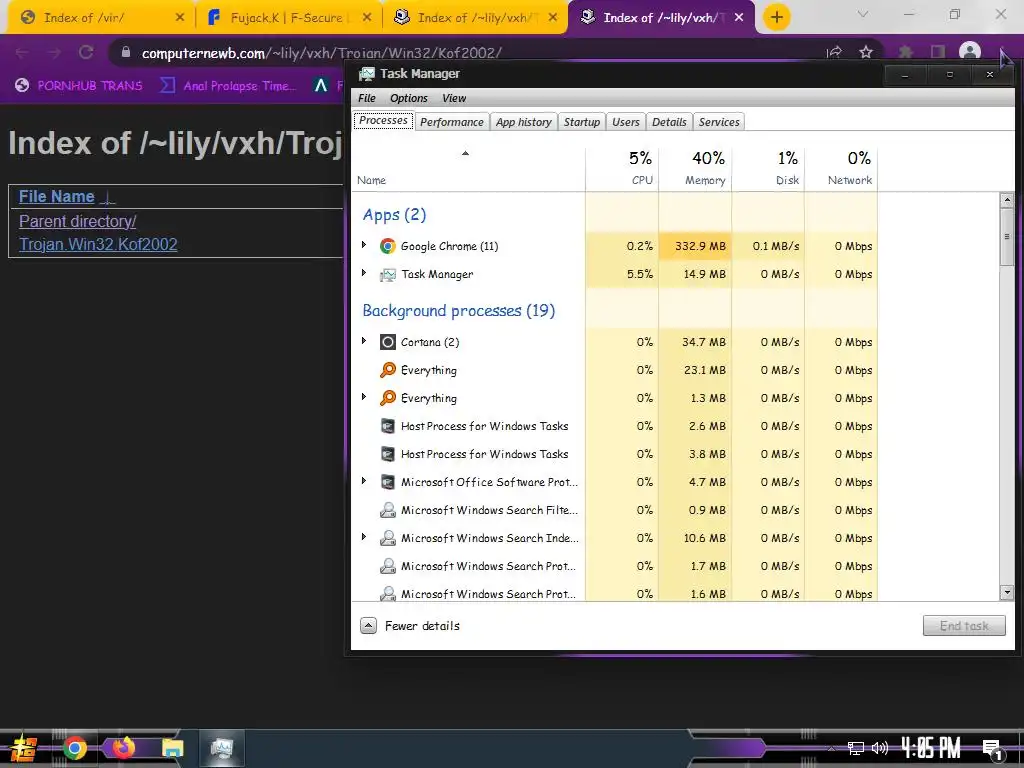The image size is (1024, 768).
Task: Reload the page in Chrome
Action: coord(86,52)
